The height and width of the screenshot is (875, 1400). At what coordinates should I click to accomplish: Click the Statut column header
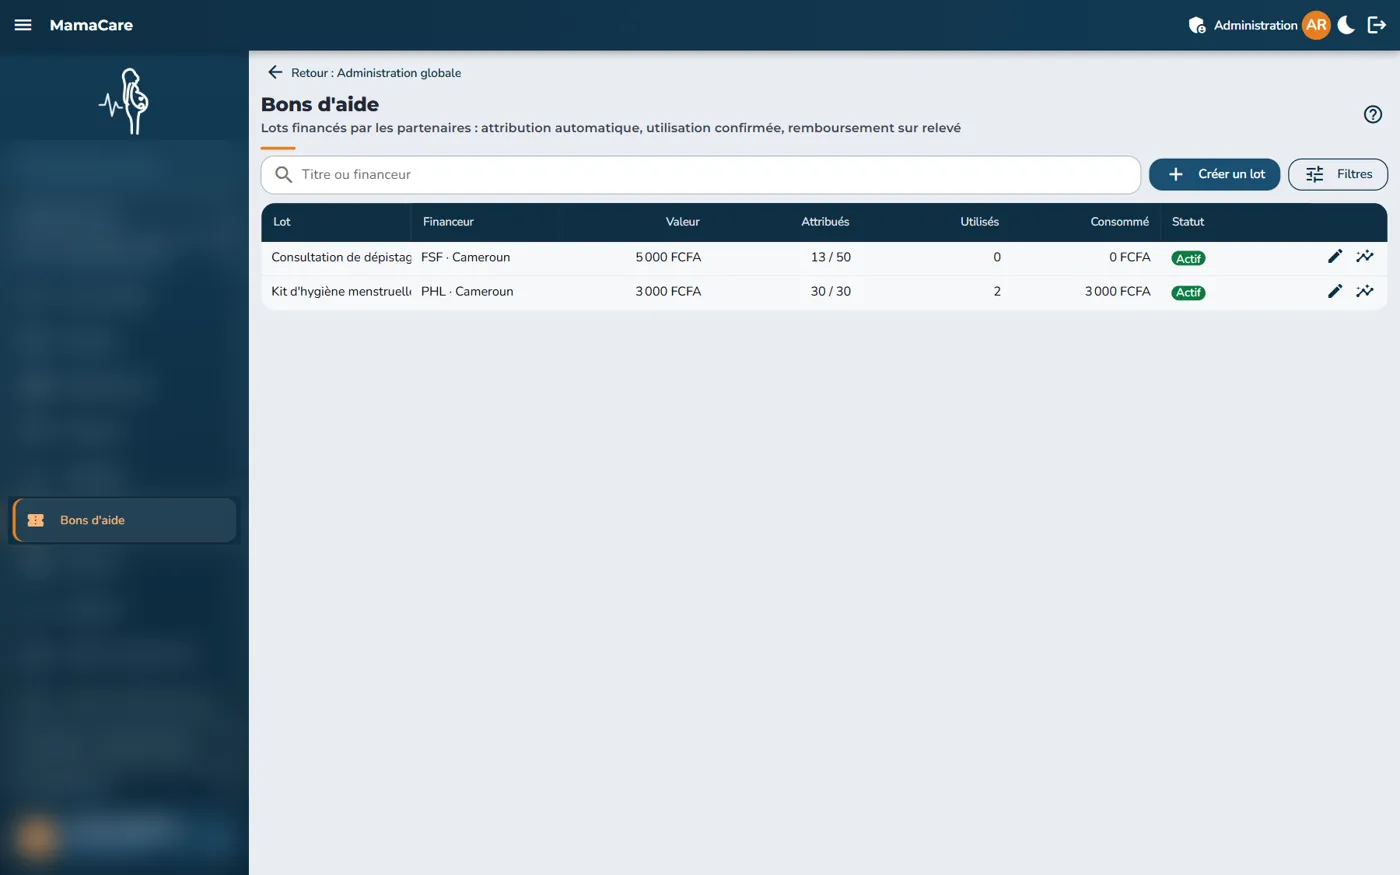point(1188,222)
